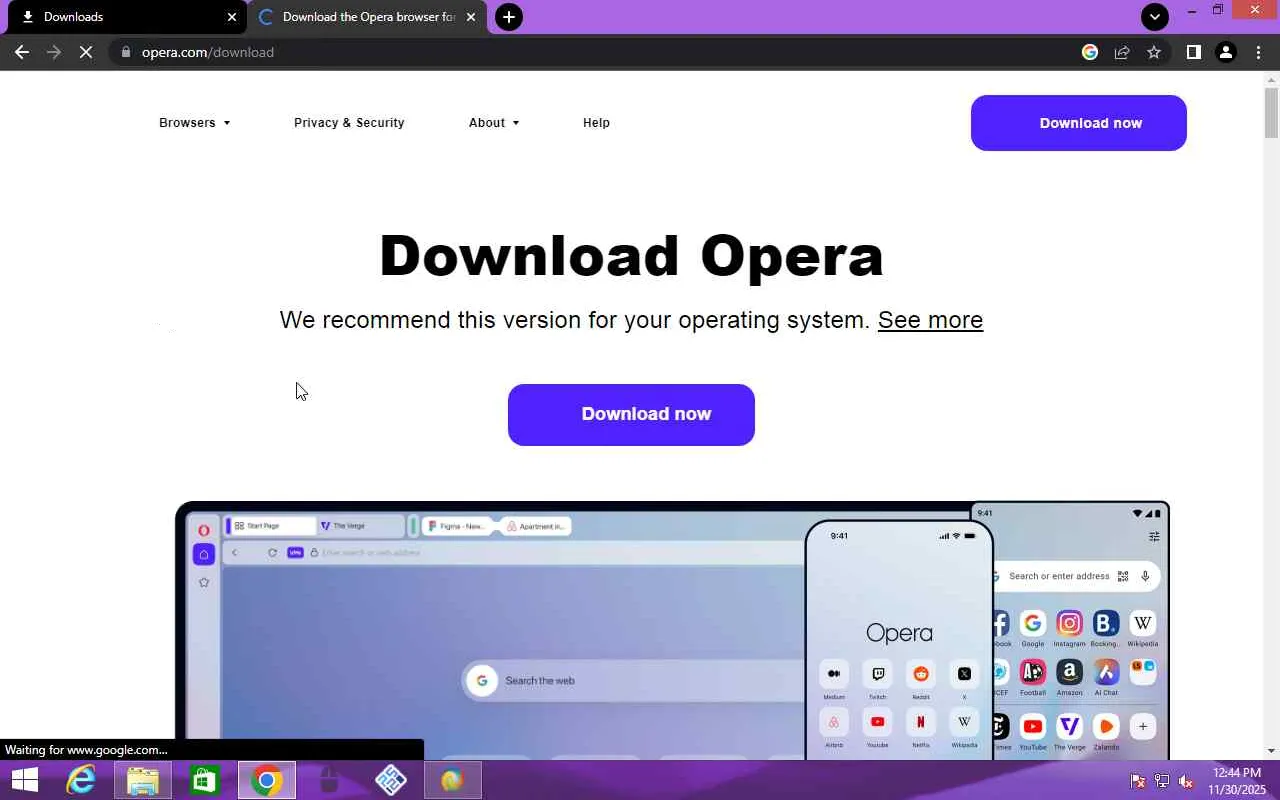
Task: Click the scrollbar down arrow
Action: coord(1271,751)
